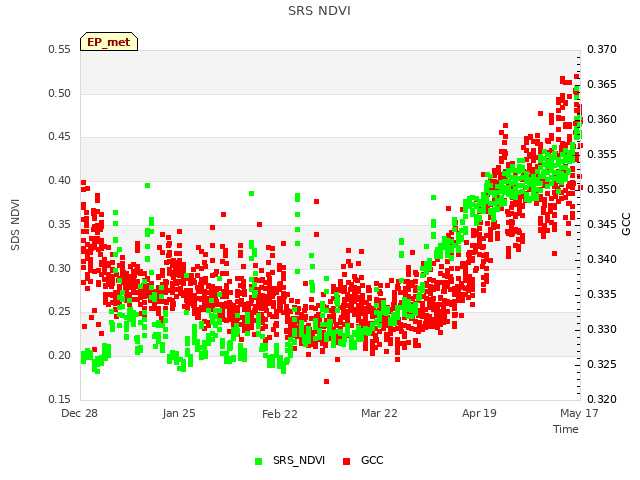Click the 0.365 right axis value
Screen dimensions: 640x480
602,84
